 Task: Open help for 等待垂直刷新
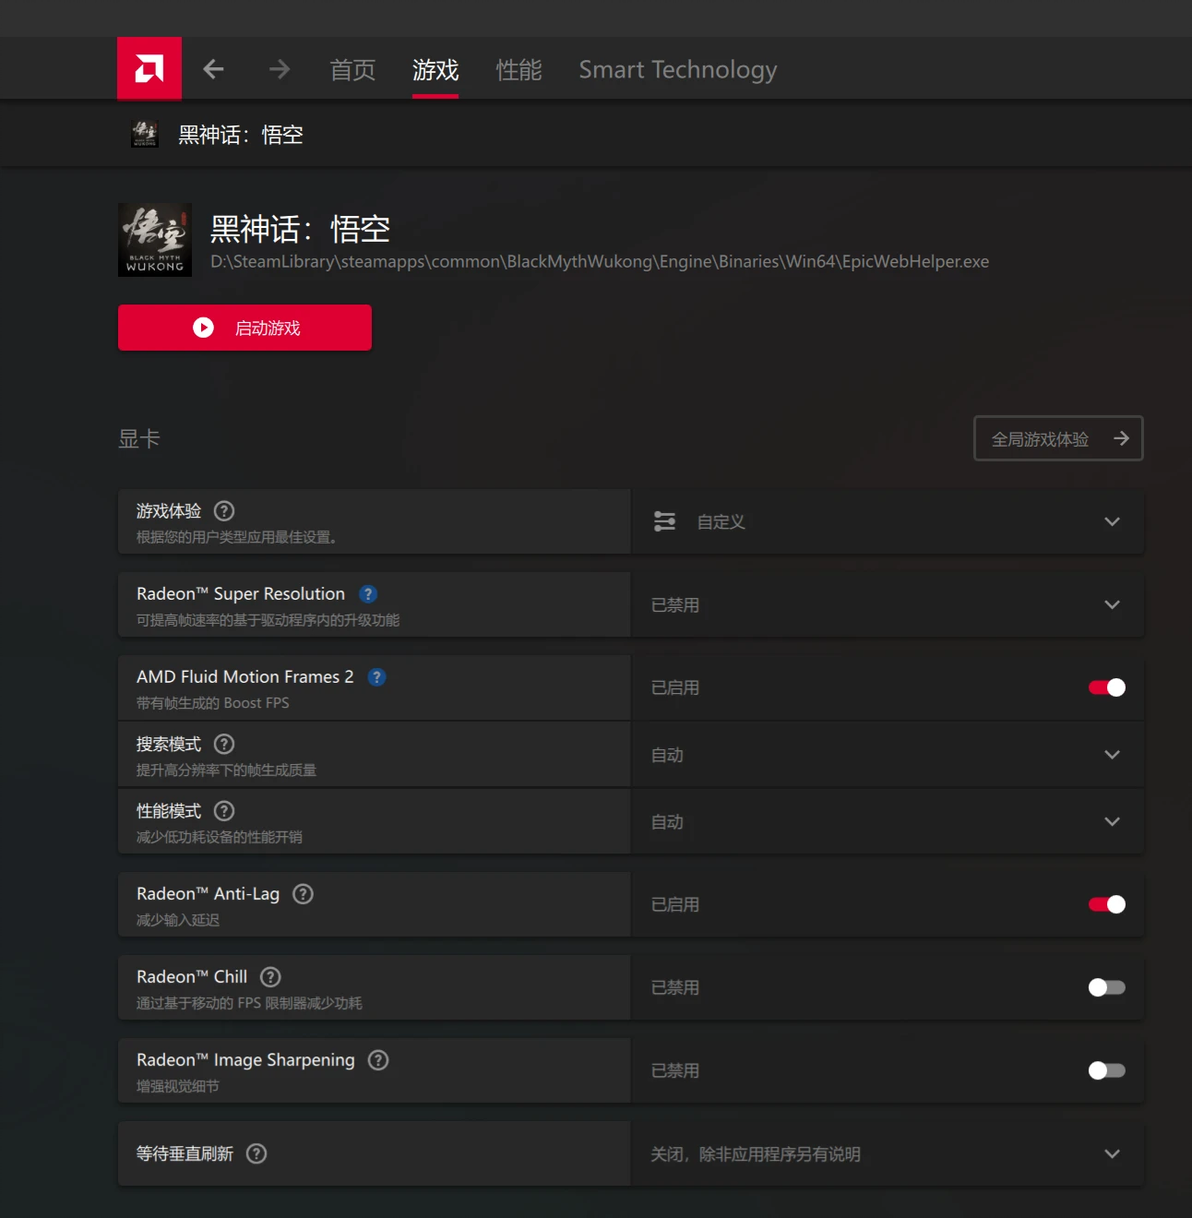(x=256, y=1154)
